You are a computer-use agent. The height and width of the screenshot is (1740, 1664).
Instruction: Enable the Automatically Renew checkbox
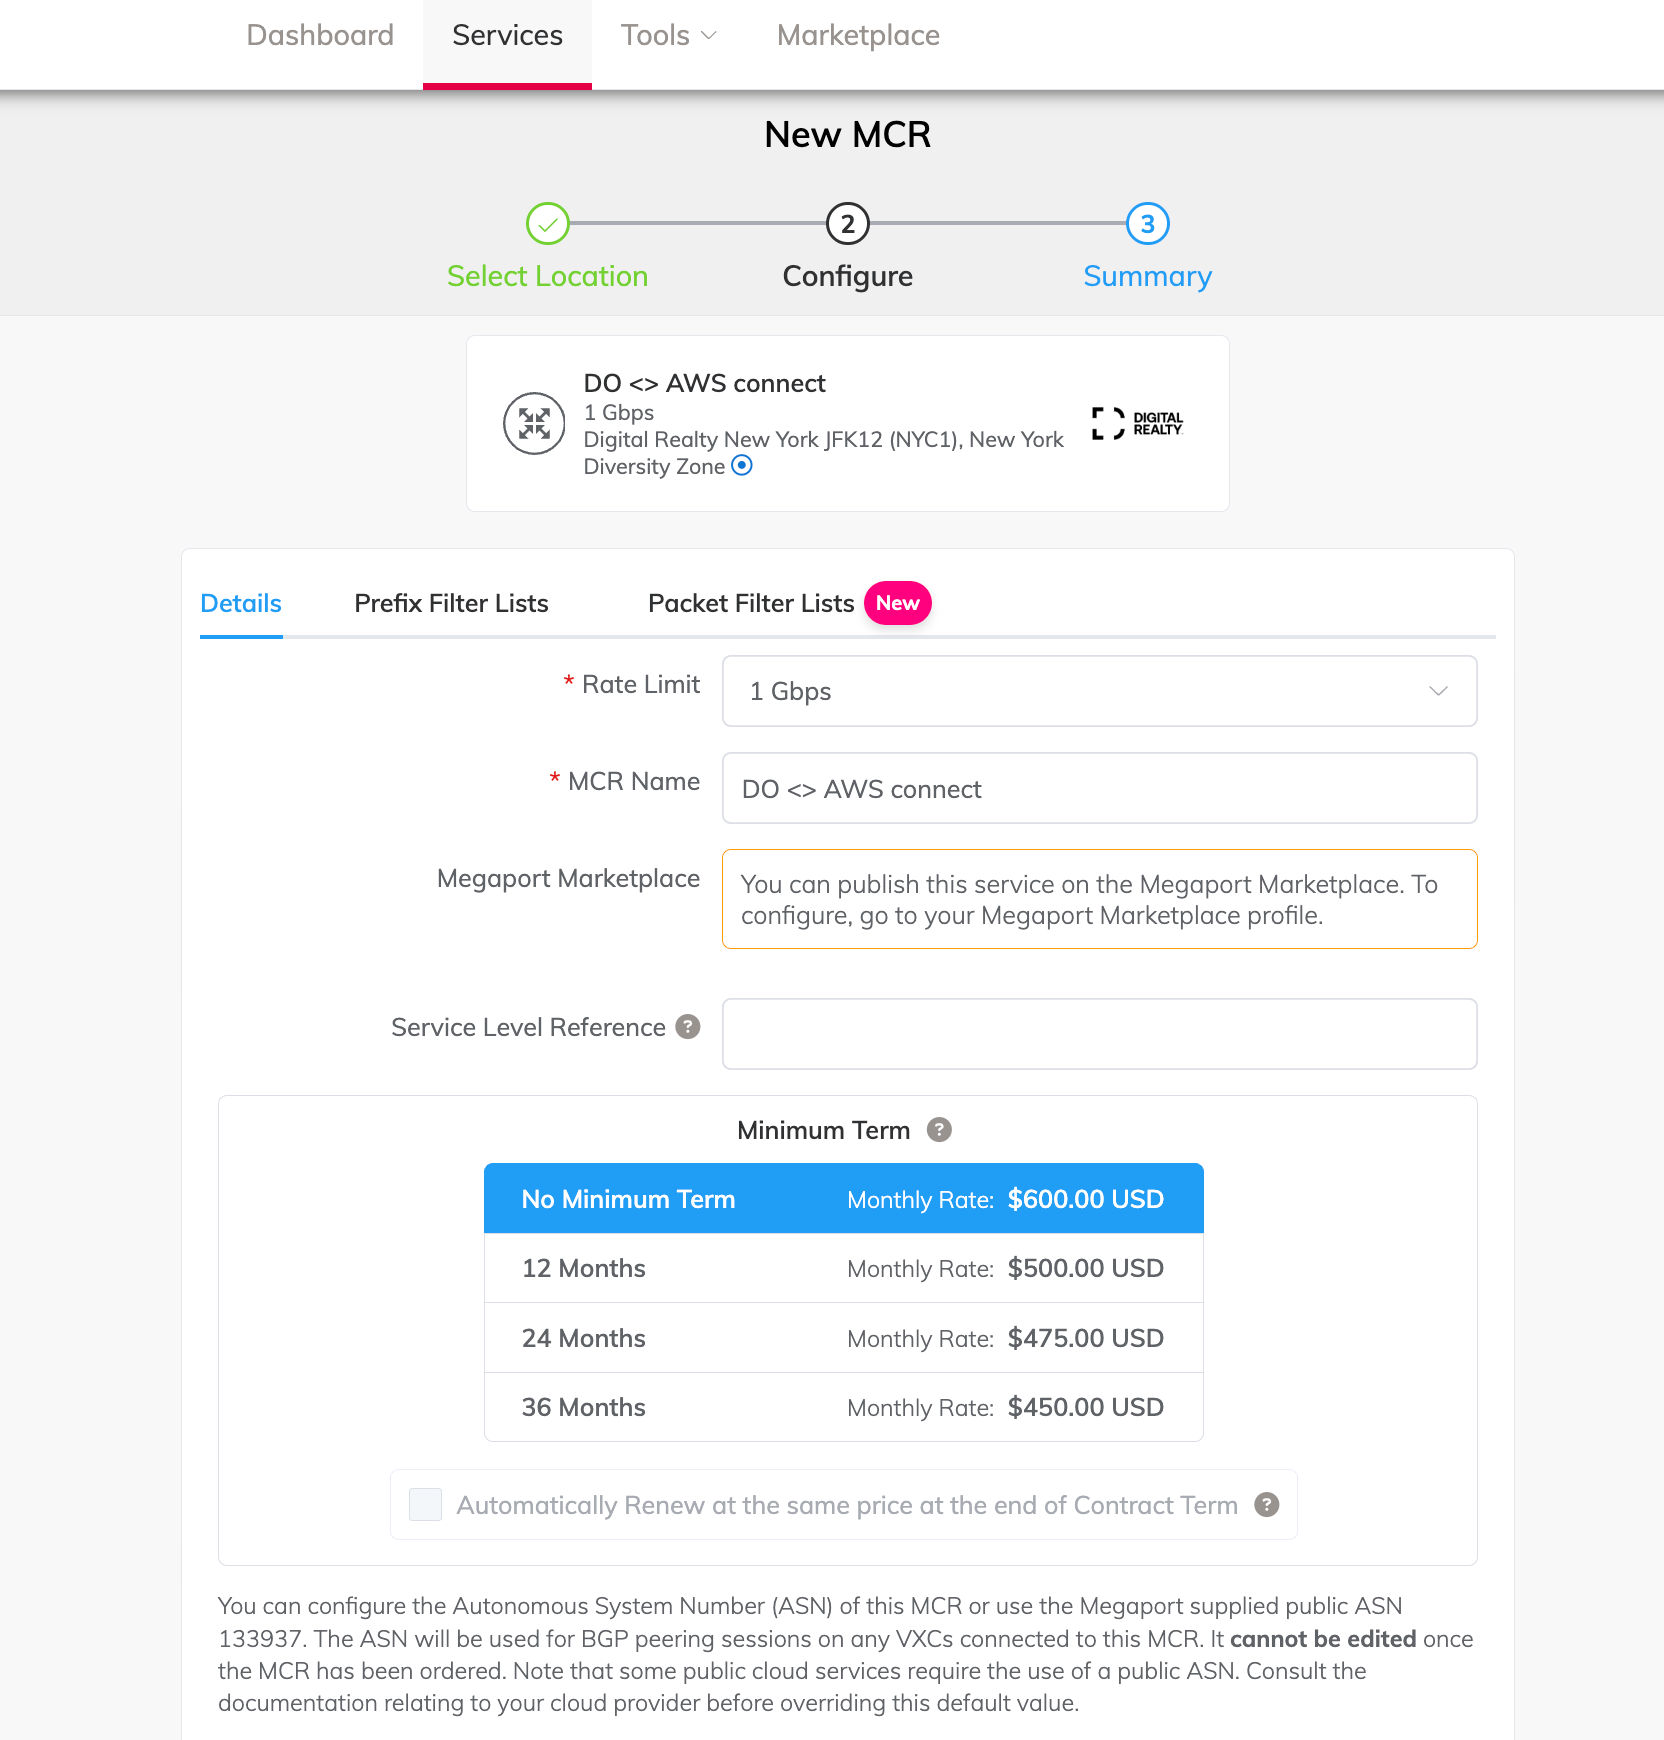pyautogui.click(x=426, y=1505)
